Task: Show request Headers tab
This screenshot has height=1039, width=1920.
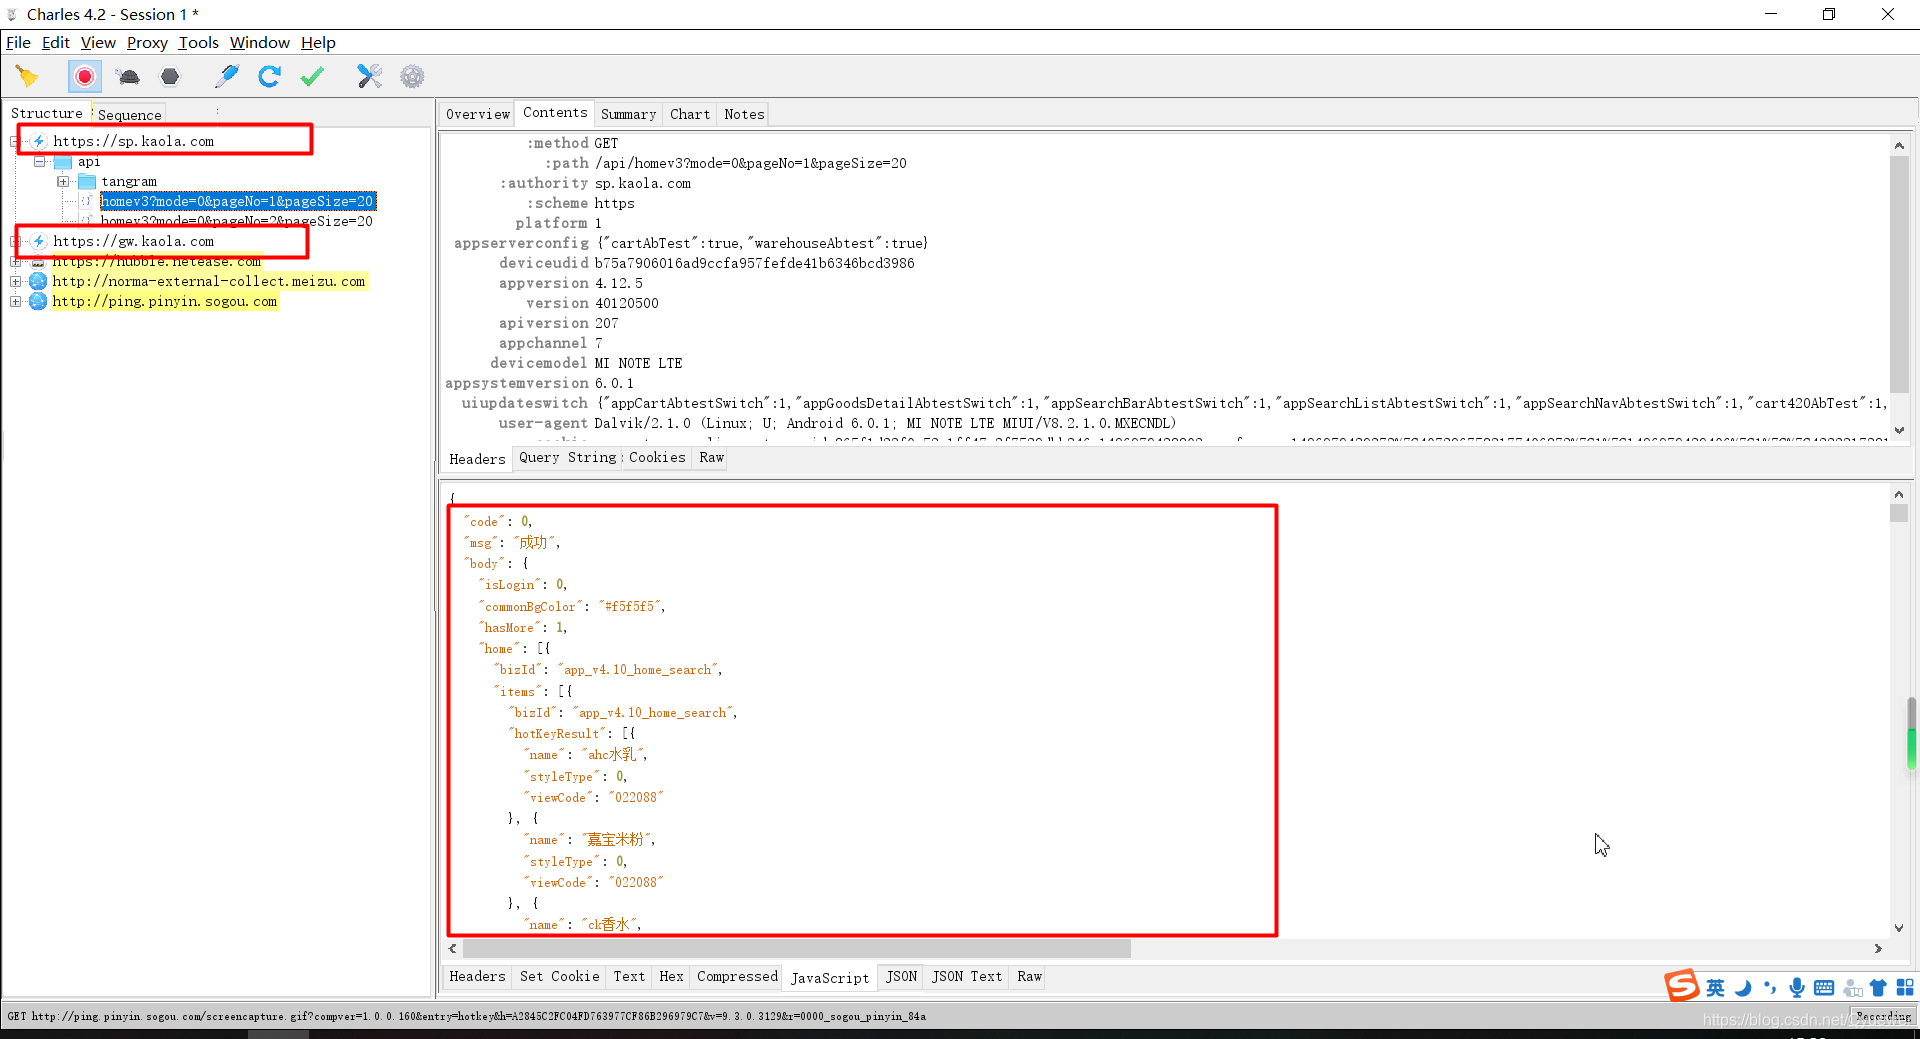Action: pyautogui.click(x=477, y=459)
